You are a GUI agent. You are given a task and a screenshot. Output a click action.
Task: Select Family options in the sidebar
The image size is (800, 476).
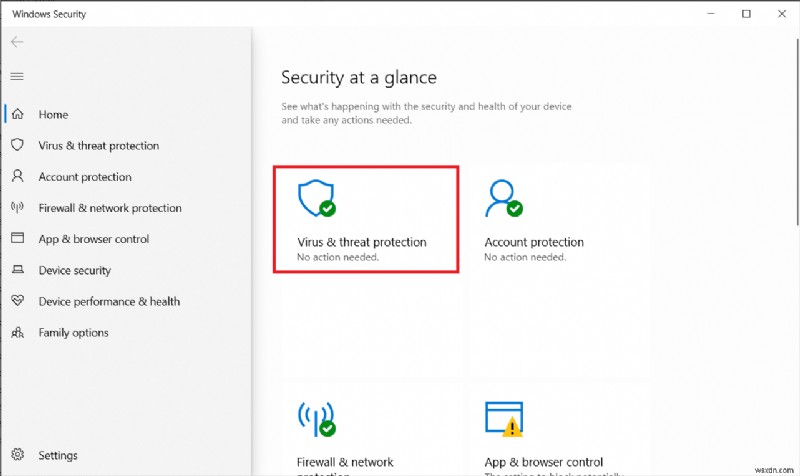pos(74,333)
